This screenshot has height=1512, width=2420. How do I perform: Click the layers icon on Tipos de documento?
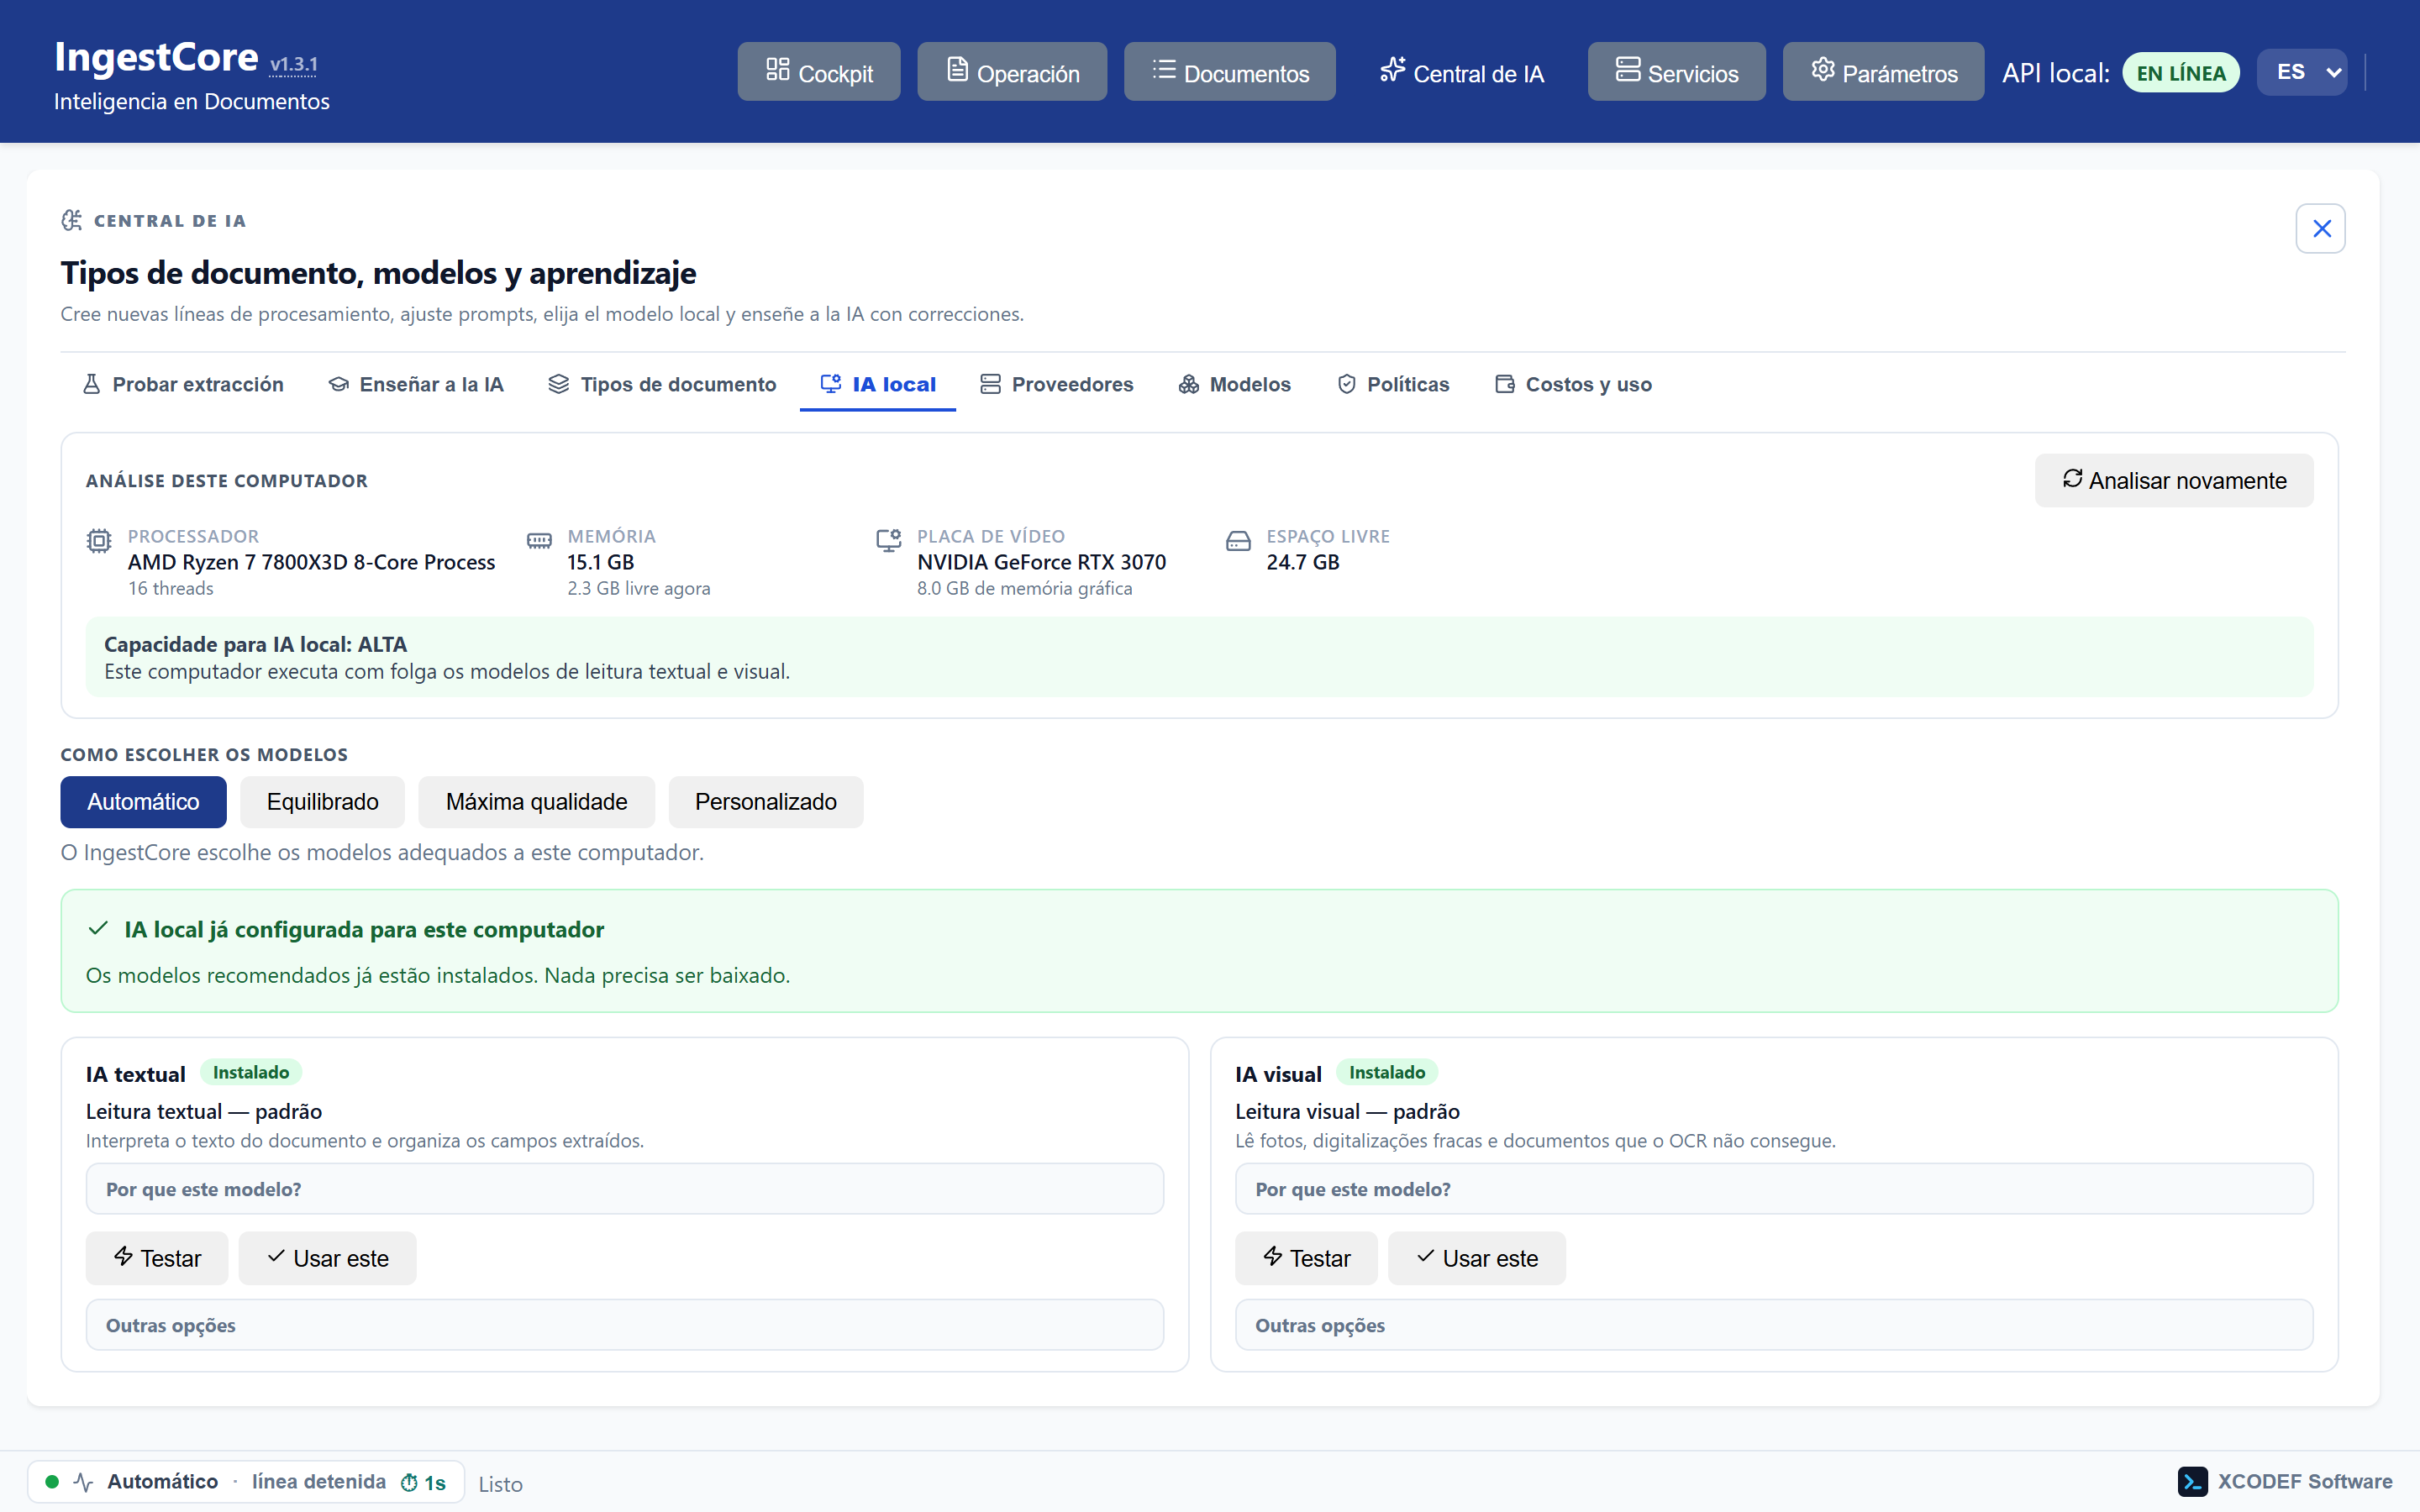click(x=559, y=384)
